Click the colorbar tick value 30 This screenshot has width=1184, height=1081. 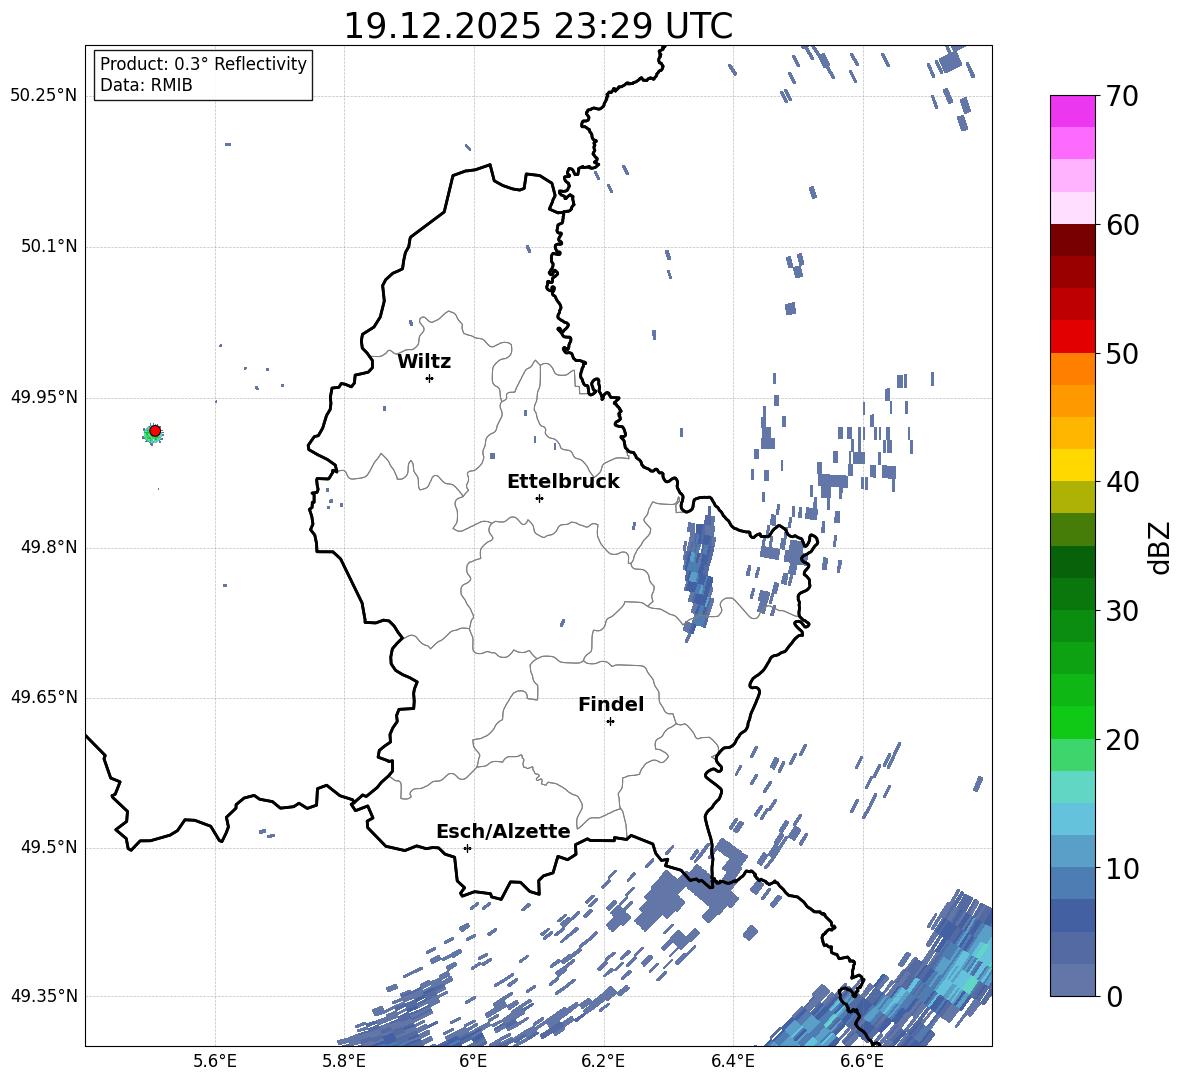click(x=1122, y=611)
